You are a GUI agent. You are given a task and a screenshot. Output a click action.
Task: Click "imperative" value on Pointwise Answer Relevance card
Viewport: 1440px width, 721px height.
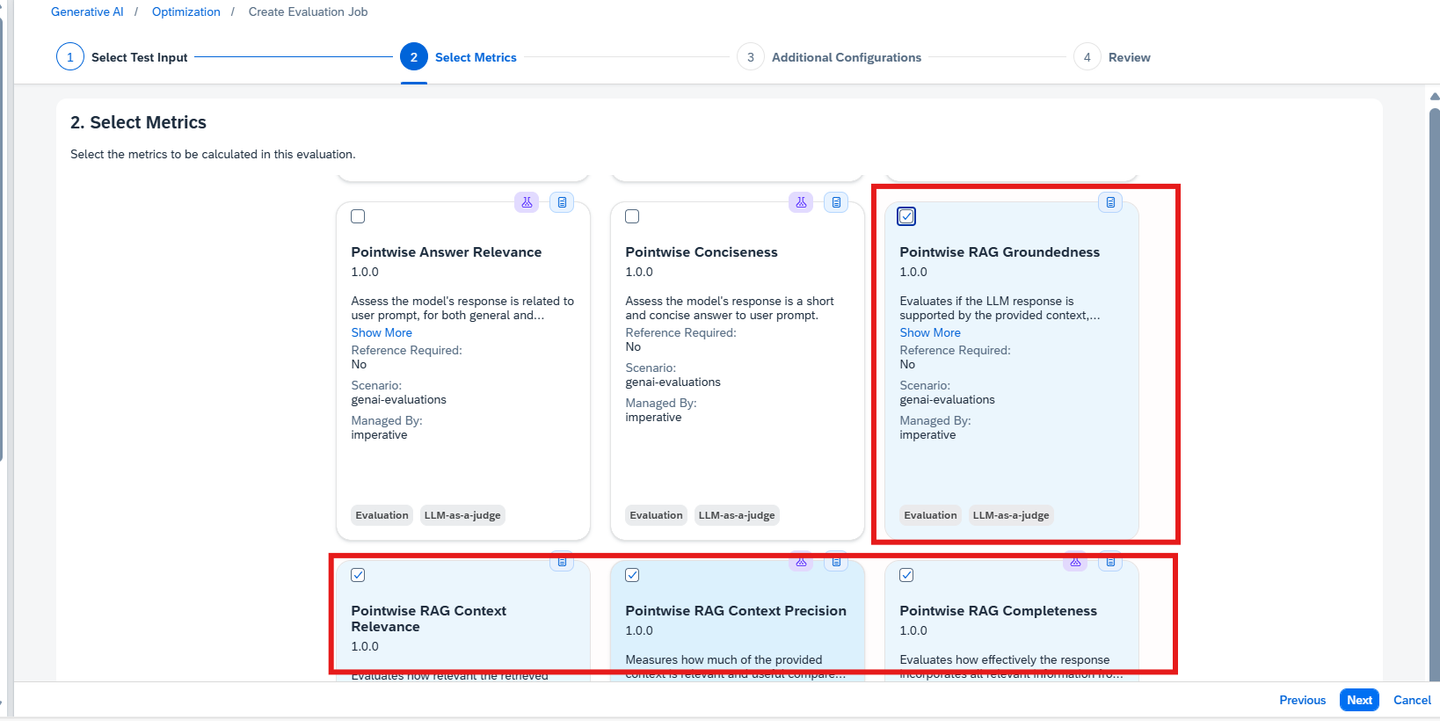point(379,436)
